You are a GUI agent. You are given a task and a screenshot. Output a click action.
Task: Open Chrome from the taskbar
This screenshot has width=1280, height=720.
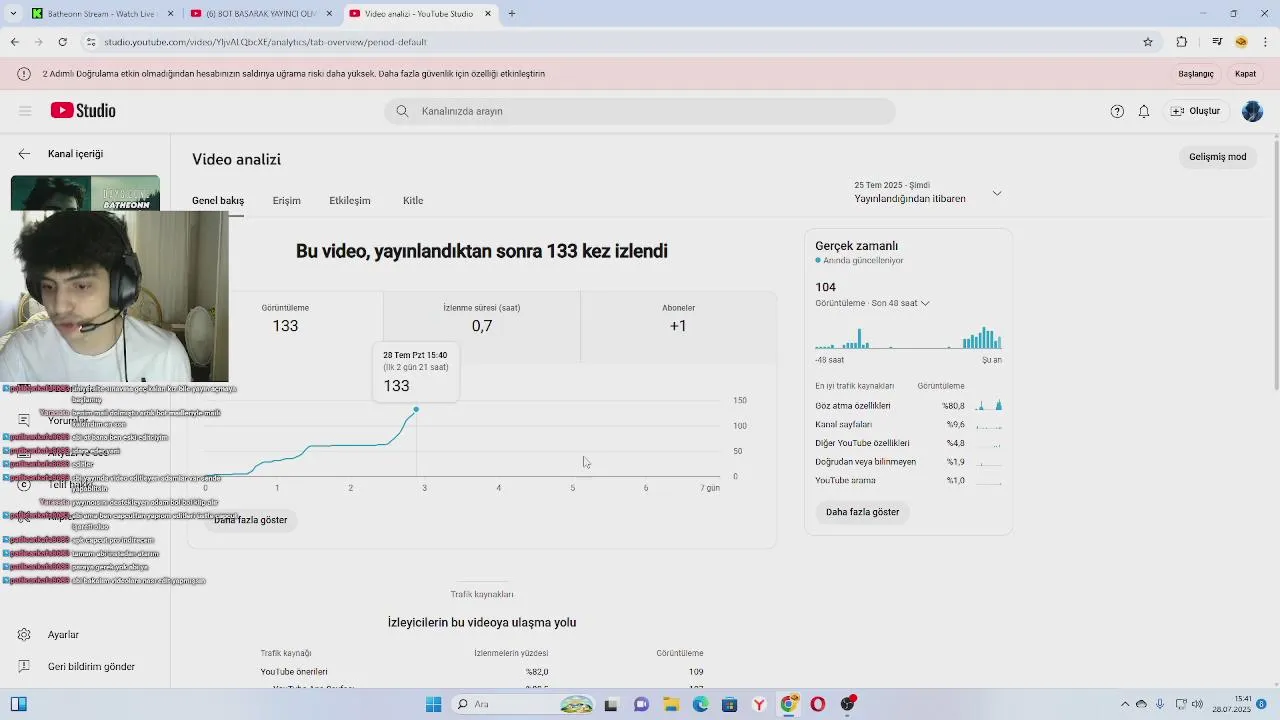click(x=789, y=704)
